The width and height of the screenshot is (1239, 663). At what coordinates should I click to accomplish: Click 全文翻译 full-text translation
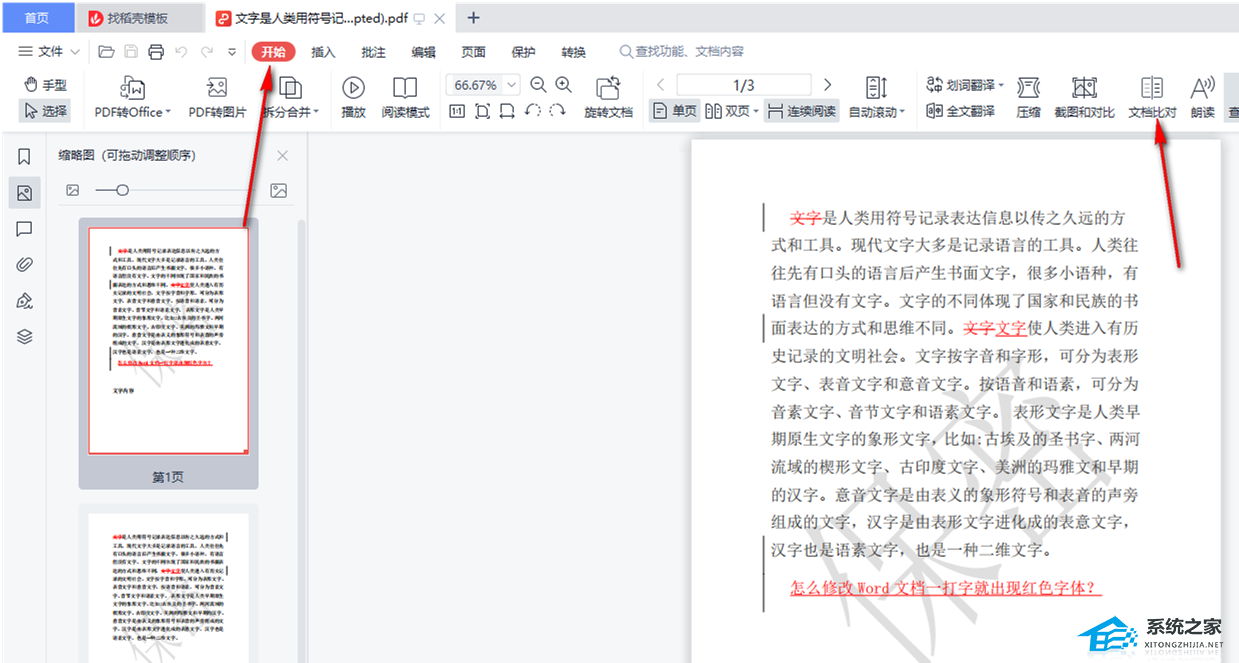point(960,111)
